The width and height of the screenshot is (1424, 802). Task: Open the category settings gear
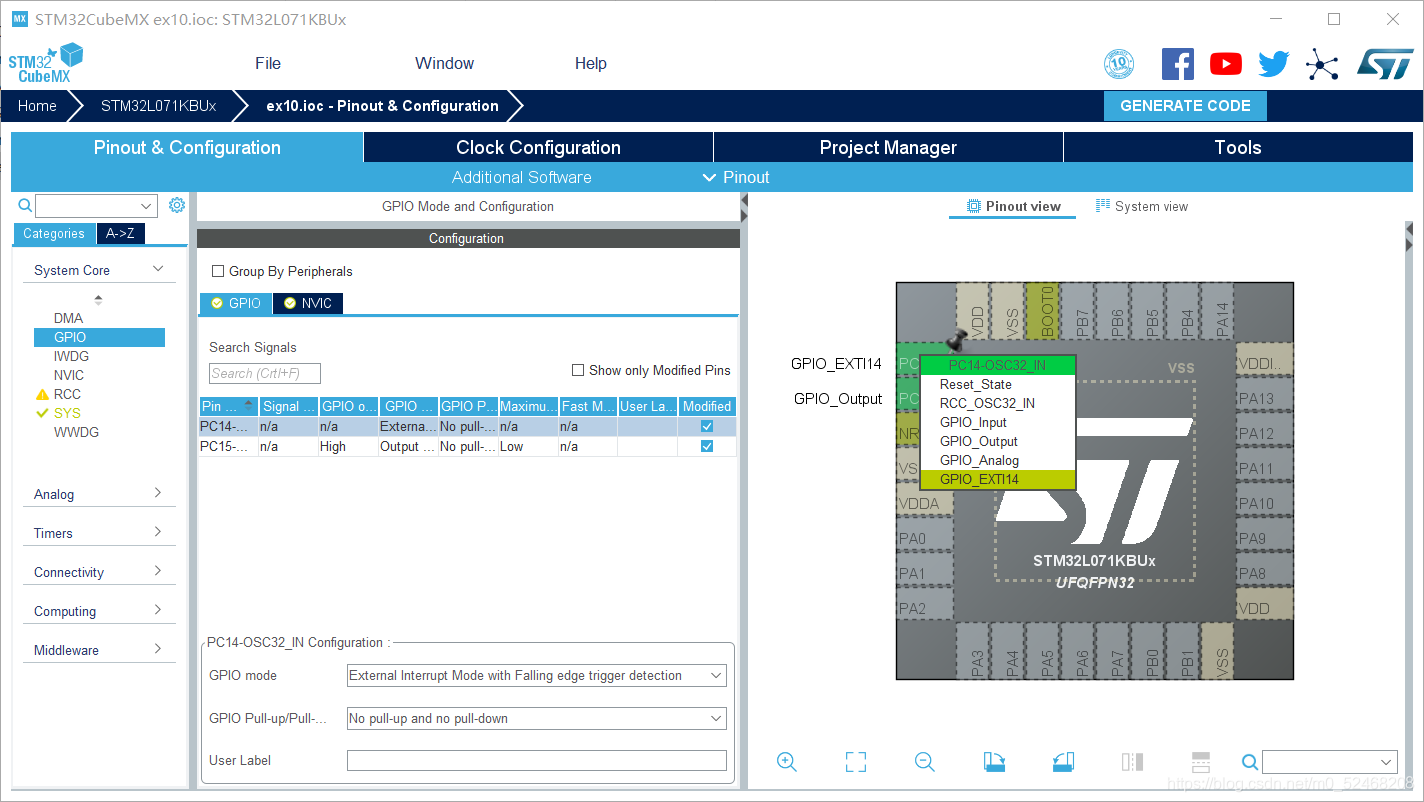click(177, 205)
